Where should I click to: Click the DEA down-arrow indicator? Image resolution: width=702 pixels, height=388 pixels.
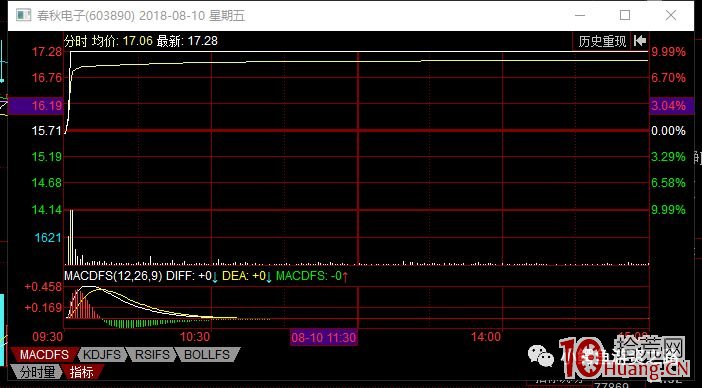[269, 277]
